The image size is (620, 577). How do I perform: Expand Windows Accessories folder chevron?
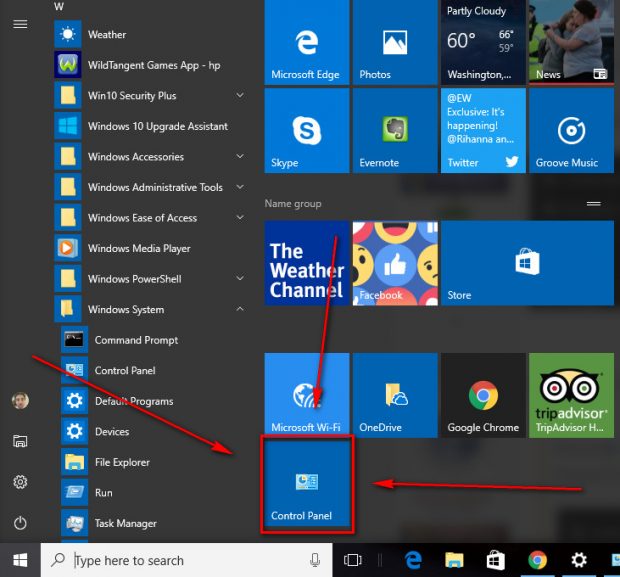[x=240, y=156]
